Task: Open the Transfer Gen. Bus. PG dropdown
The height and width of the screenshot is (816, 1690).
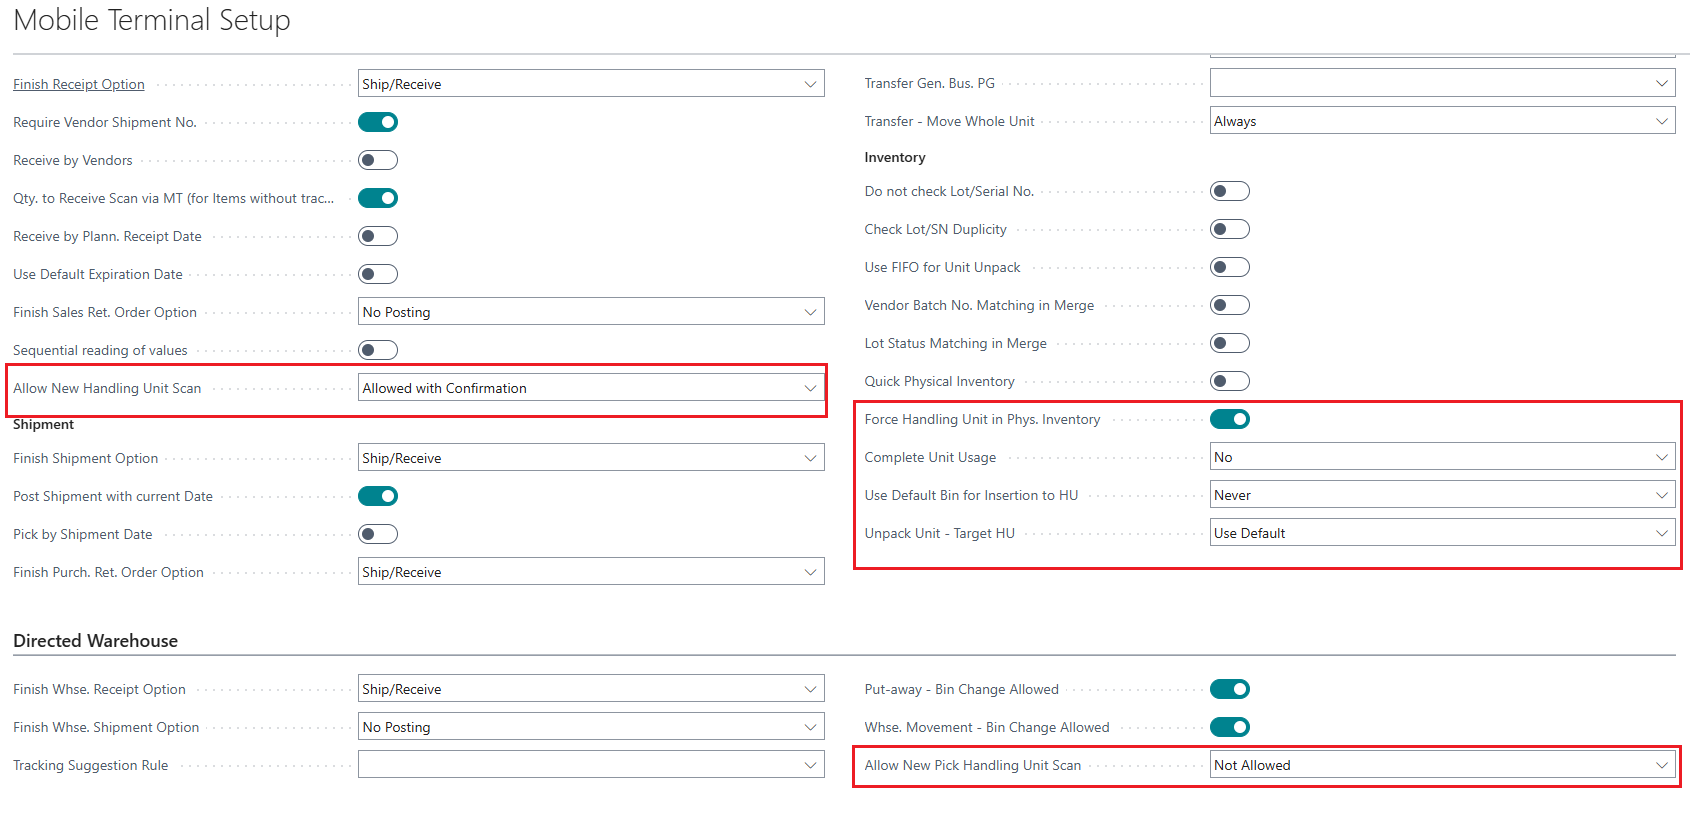Action: point(1441,83)
